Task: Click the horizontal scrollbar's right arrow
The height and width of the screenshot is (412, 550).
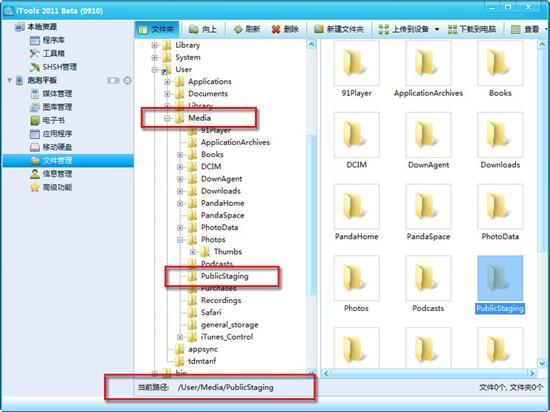Action: point(532,373)
